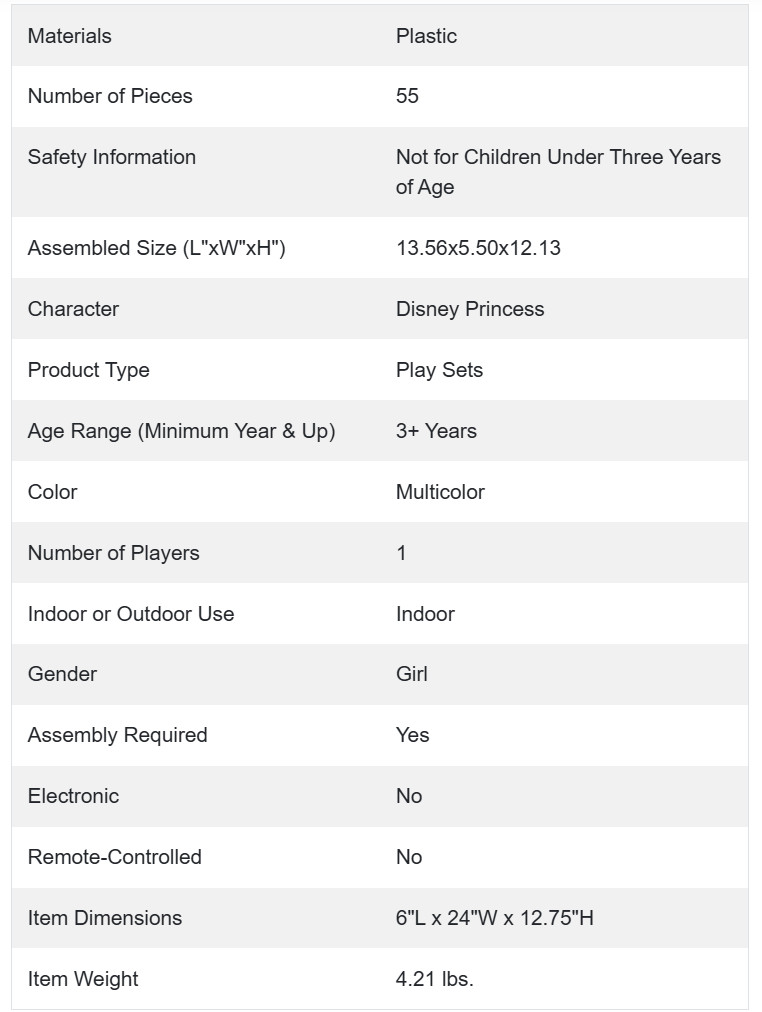This screenshot has width=762, height=1012.
Task: Click the Assembled Size label
Action: 156,248
